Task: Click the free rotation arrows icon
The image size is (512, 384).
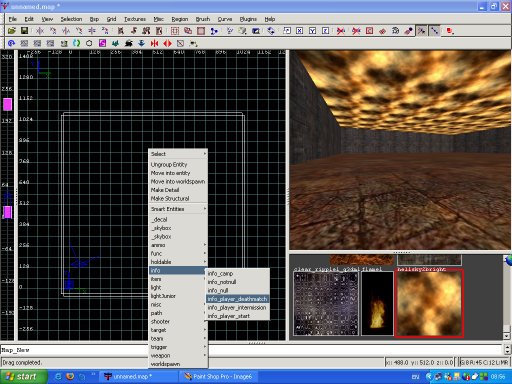Action: coord(271,31)
